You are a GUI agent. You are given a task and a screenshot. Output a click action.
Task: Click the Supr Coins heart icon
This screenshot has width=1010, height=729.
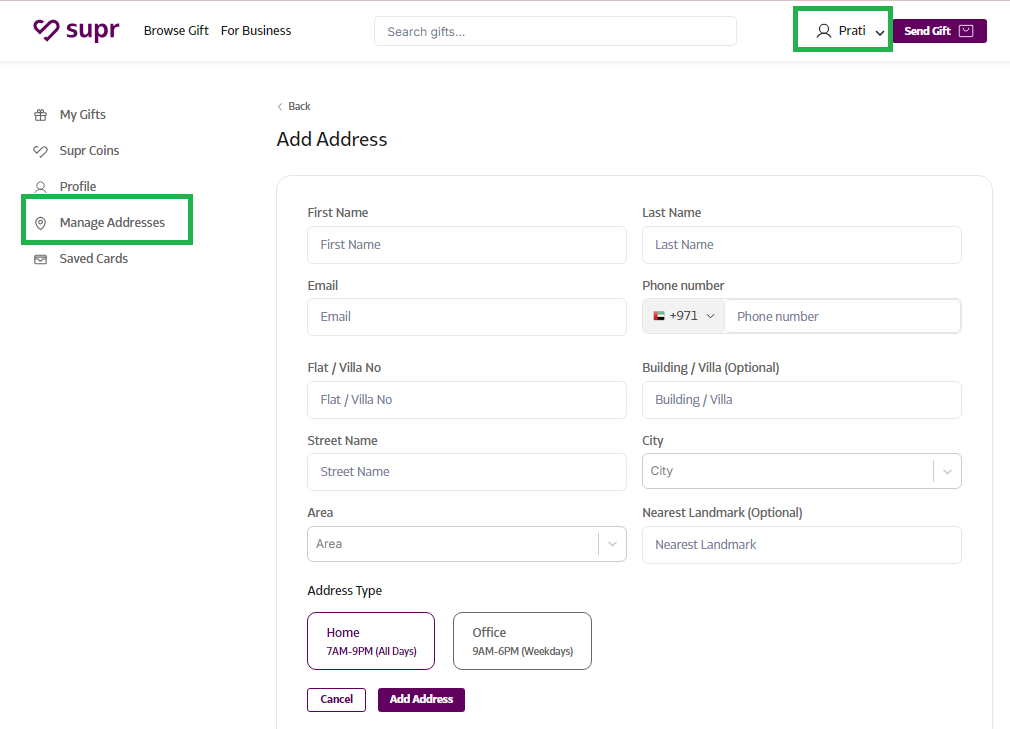point(40,151)
